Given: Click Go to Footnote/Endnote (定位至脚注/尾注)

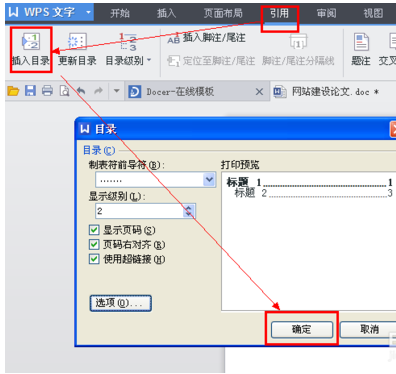Looking at the screenshot, I should [x=211, y=61].
